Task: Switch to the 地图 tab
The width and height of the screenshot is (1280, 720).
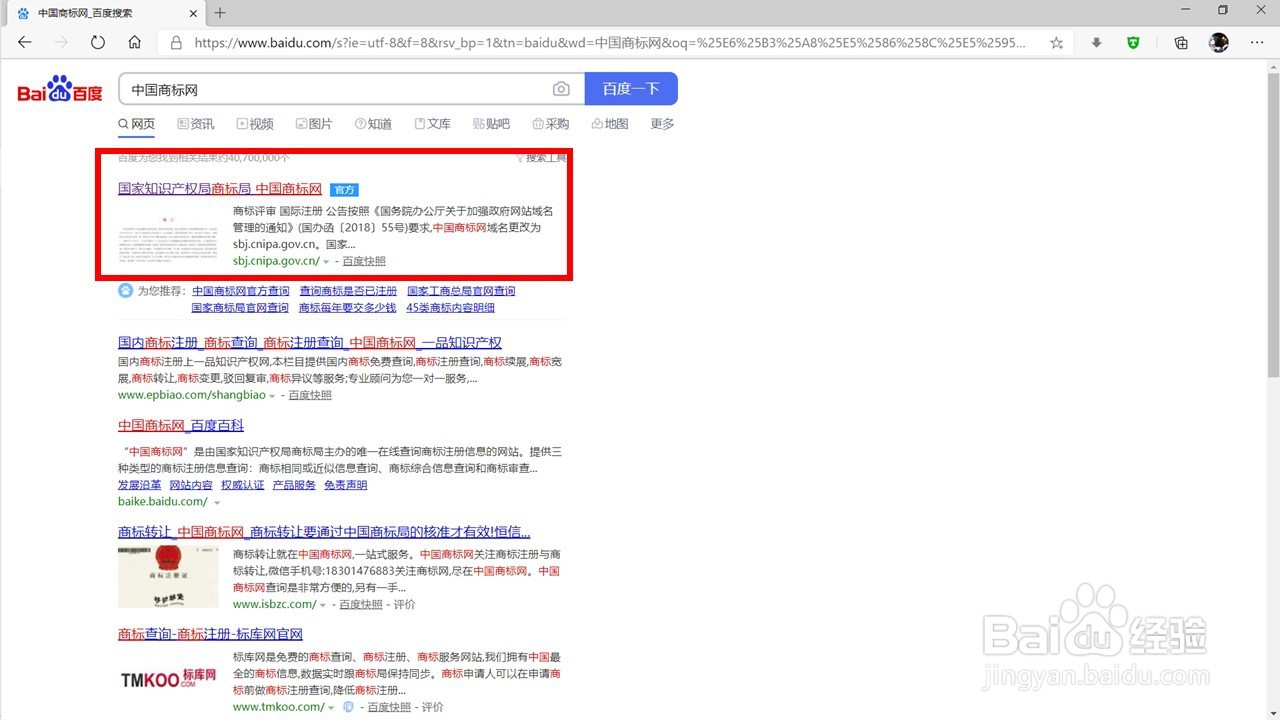Action: 610,124
